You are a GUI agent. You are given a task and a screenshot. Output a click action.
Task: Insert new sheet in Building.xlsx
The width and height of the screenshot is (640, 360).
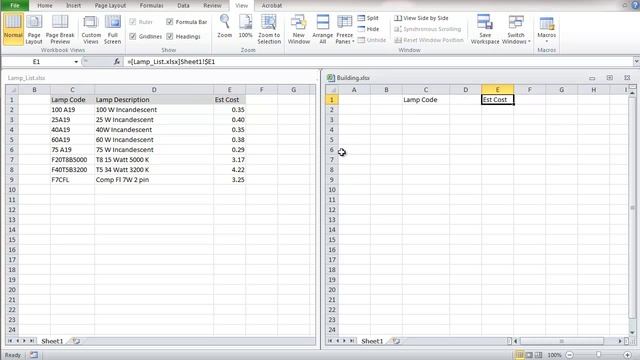pyautogui.click(x=396, y=341)
